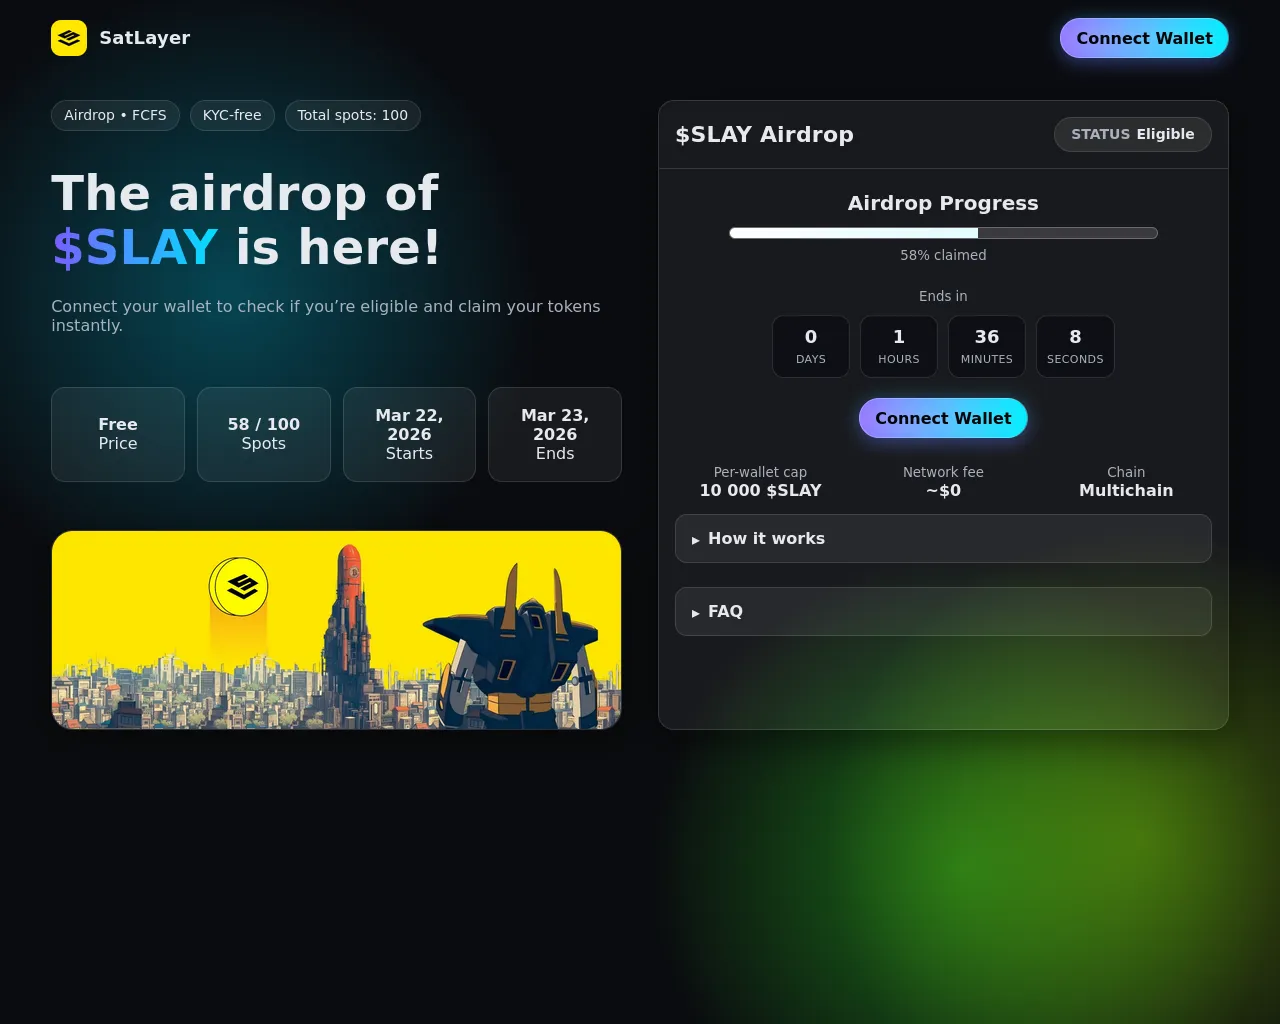
Task: Click the Free Price stat card
Action: point(118,434)
